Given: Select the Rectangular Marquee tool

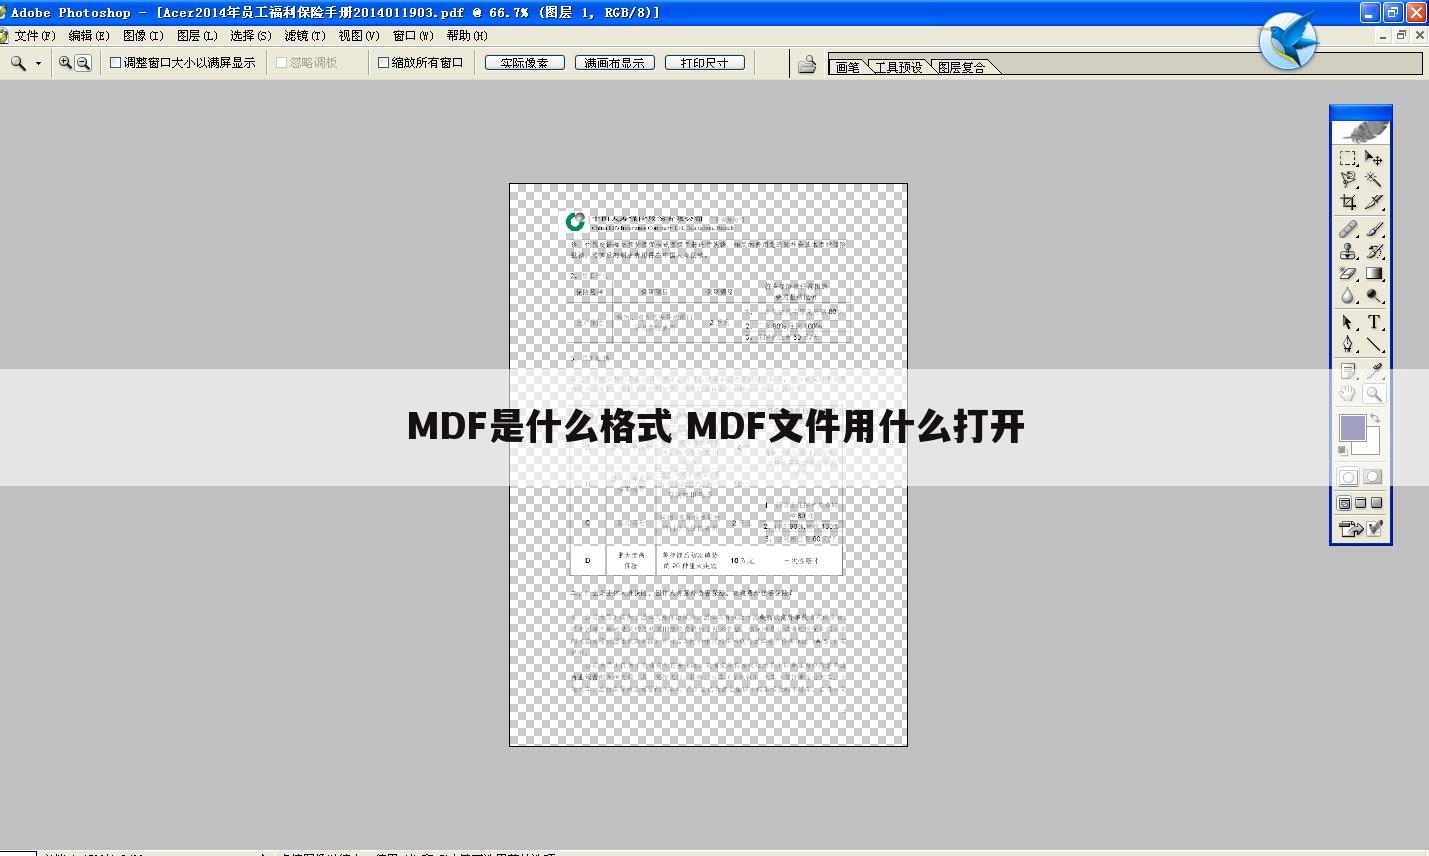Looking at the screenshot, I should point(1348,159).
